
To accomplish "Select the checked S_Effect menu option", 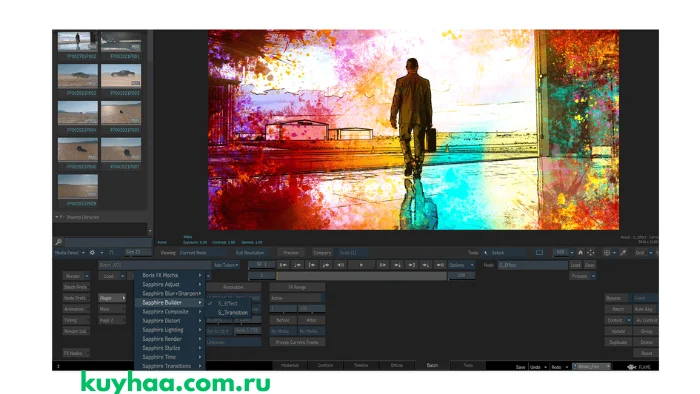I will pos(228,303).
